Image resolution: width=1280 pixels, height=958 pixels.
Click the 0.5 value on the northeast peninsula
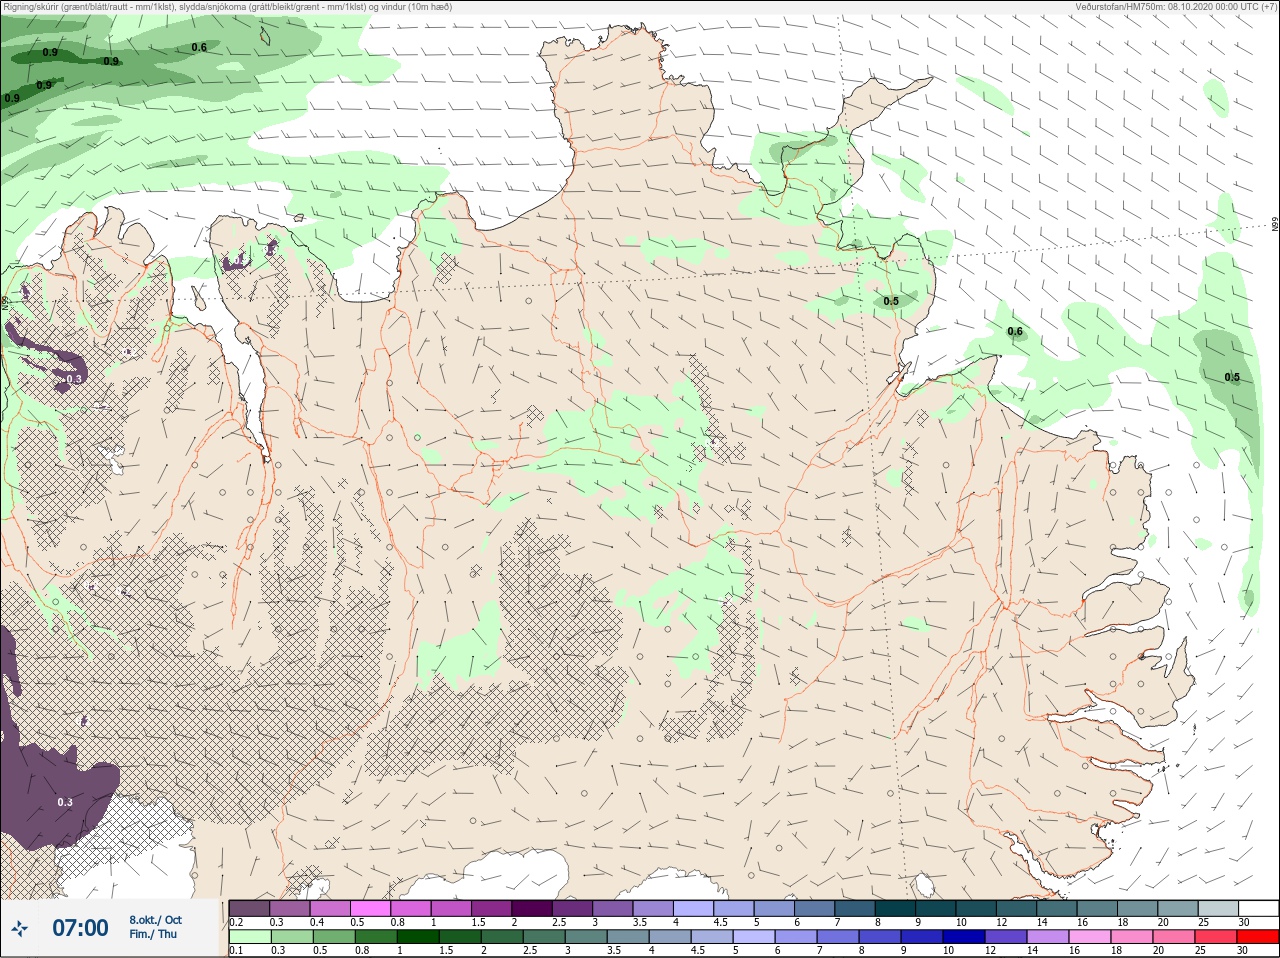pyautogui.click(x=891, y=301)
